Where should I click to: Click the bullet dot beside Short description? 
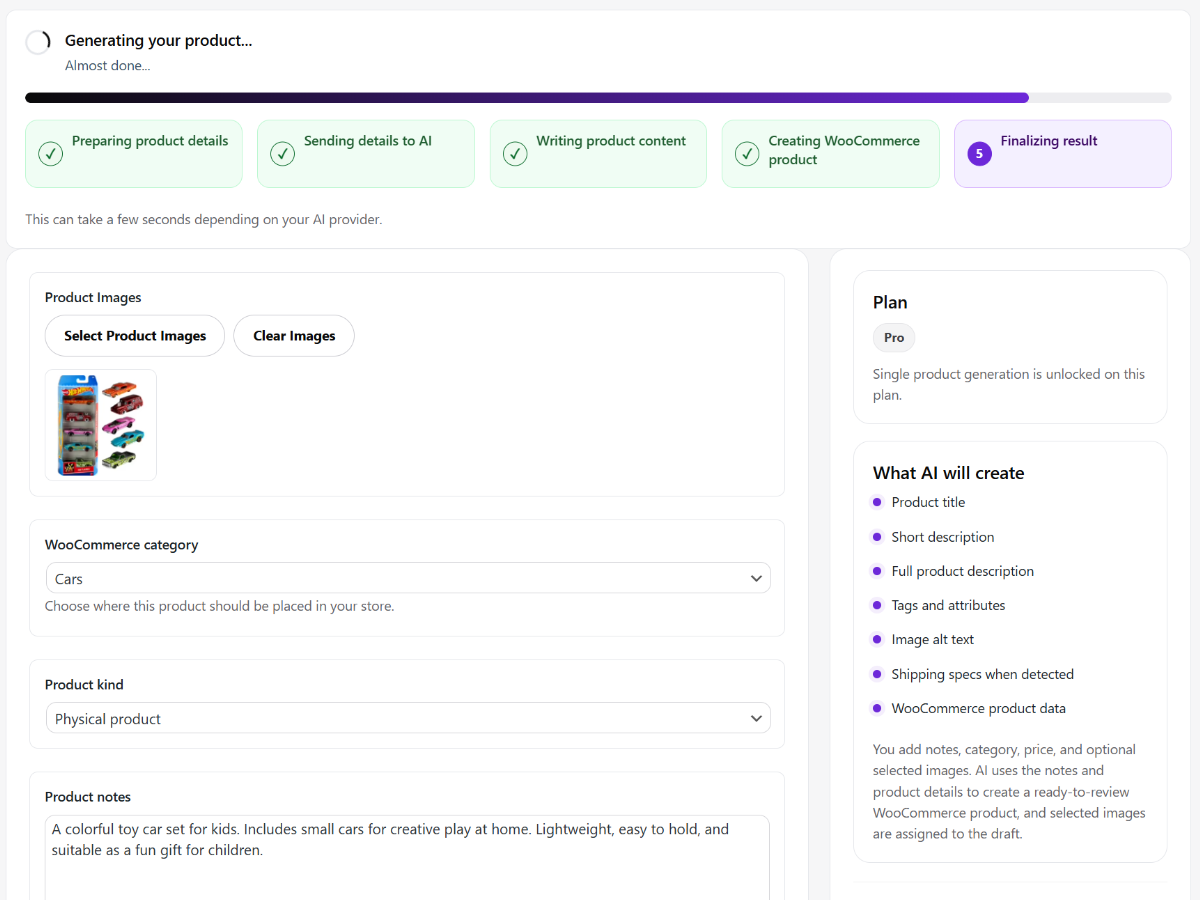pyautogui.click(x=877, y=537)
